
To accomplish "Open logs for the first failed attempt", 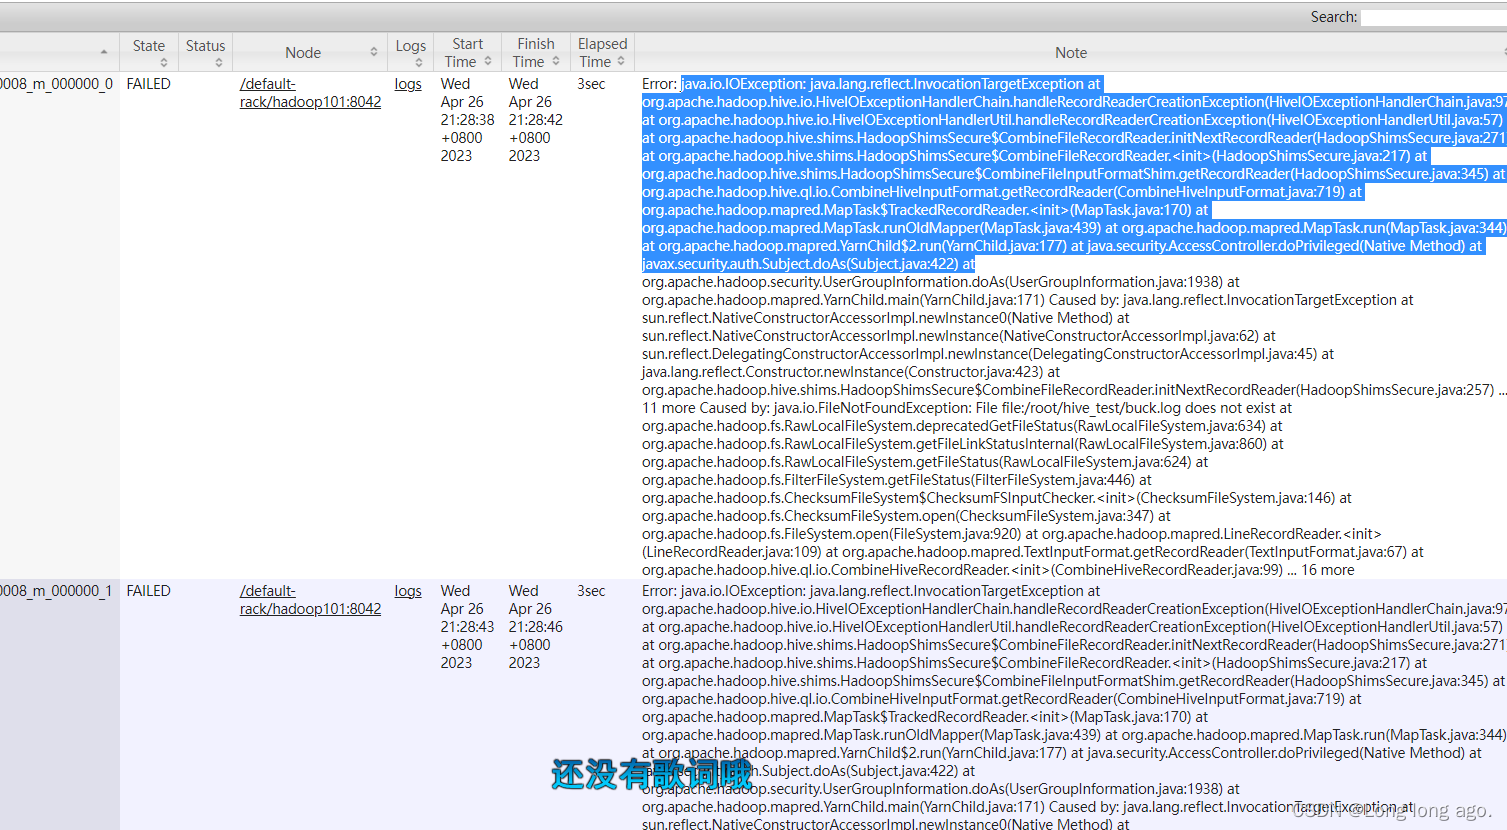I will coord(408,83).
